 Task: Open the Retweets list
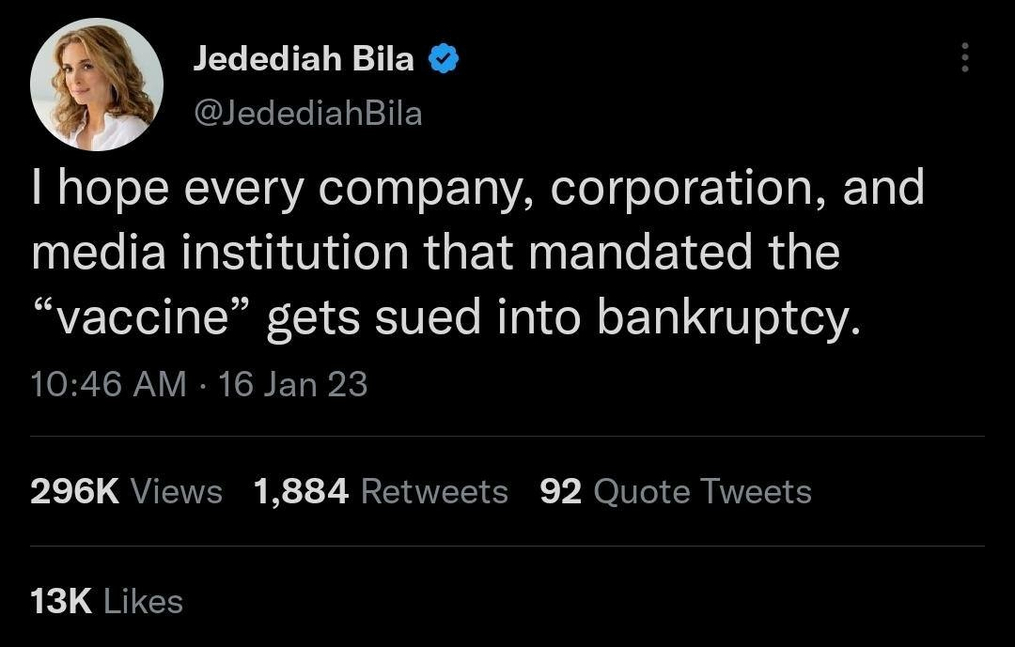click(x=433, y=491)
